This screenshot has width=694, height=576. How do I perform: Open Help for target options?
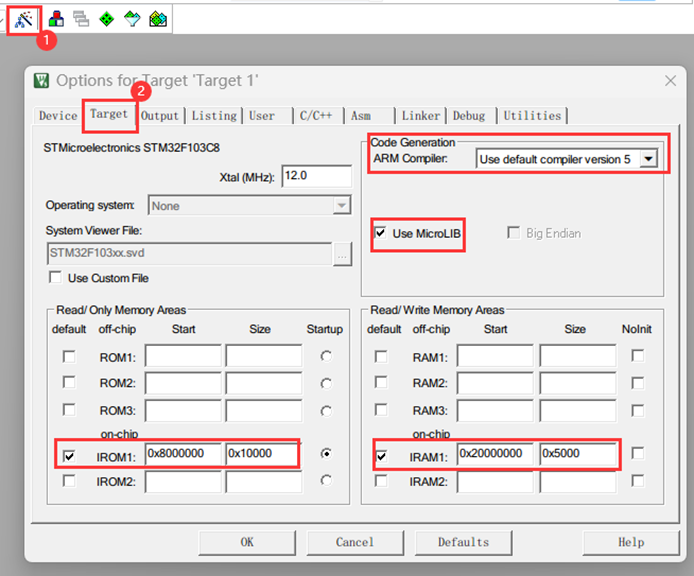[x=631, y=542]
